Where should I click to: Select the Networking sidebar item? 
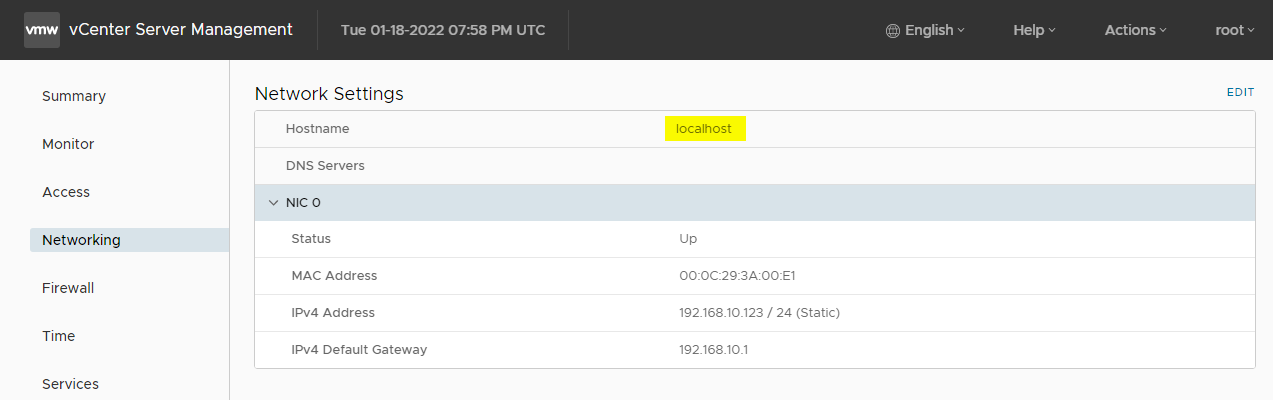click(x=129, y=240)
